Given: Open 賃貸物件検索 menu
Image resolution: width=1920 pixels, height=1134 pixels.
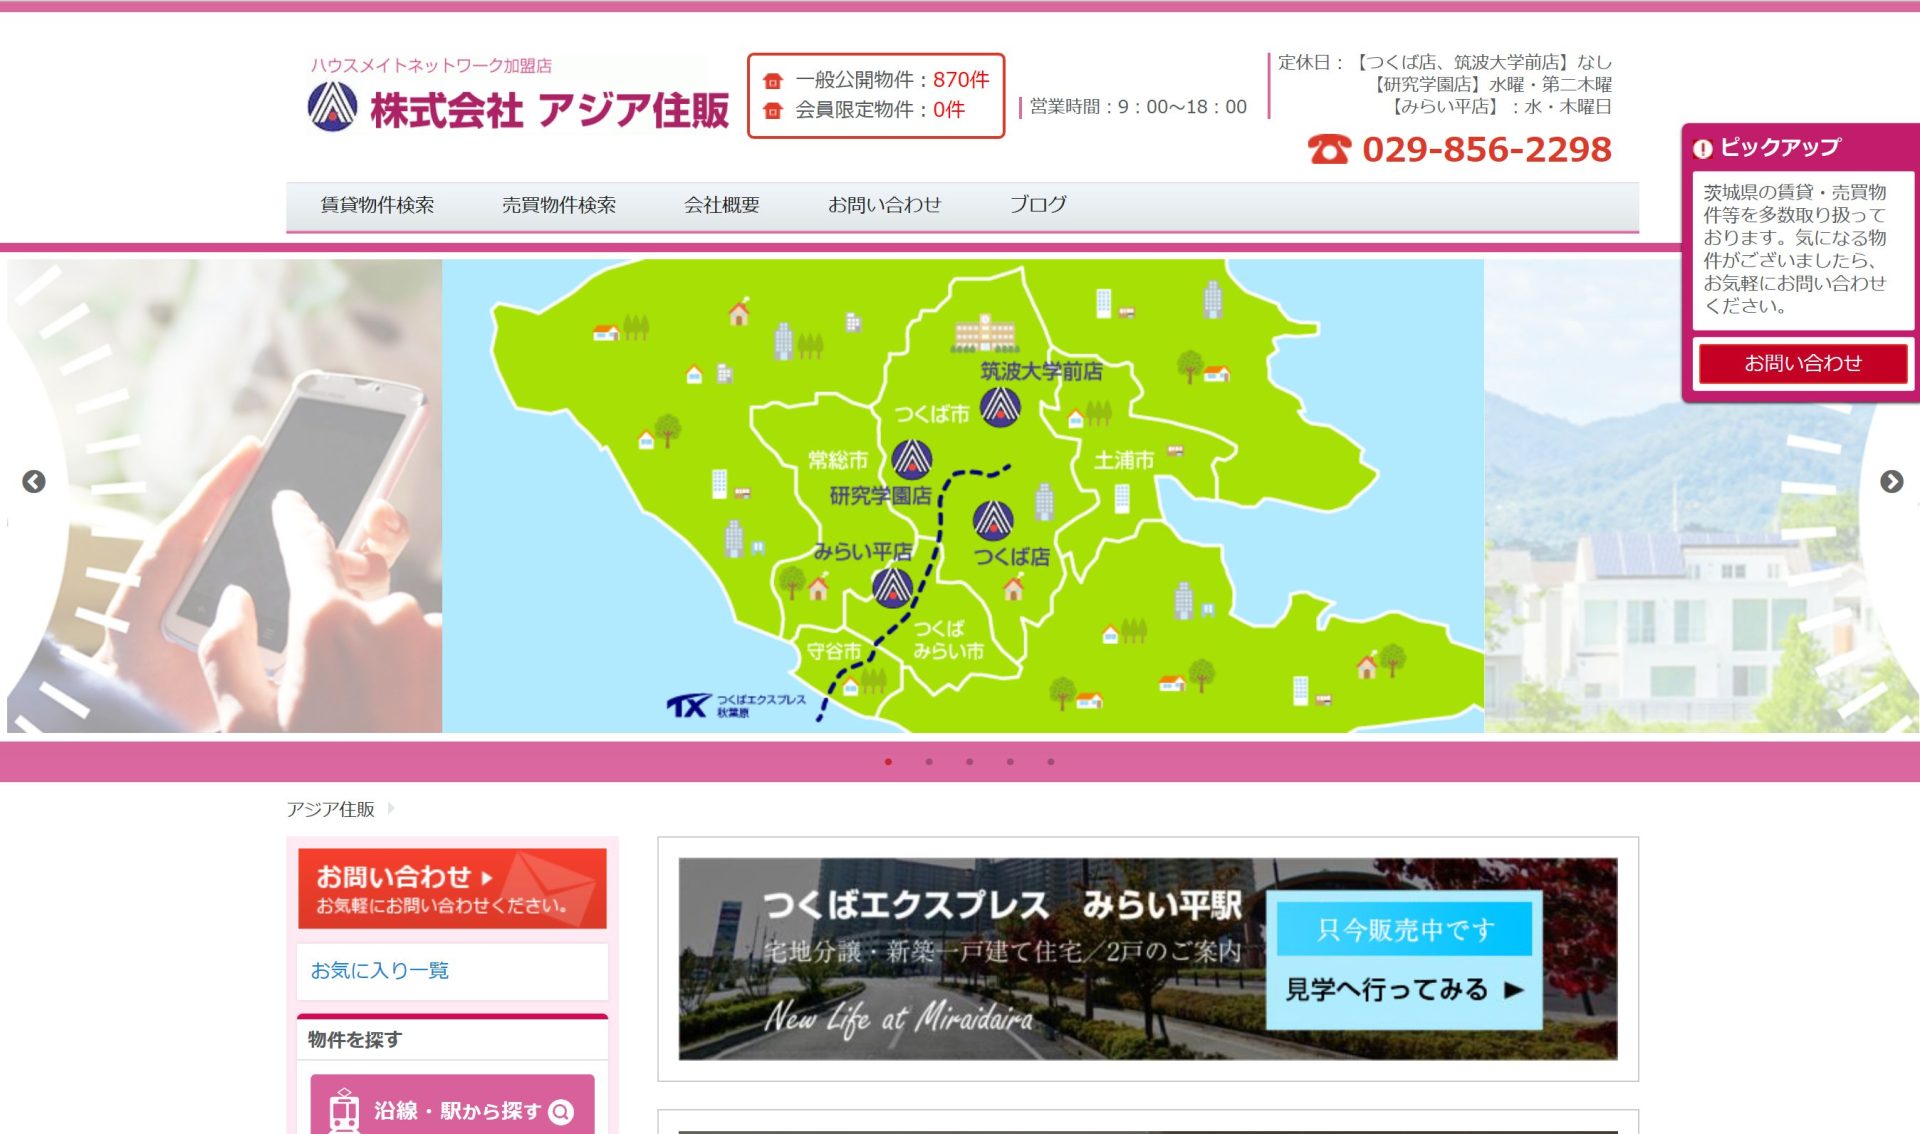Looking at the screenshot, I should point(377,205).
